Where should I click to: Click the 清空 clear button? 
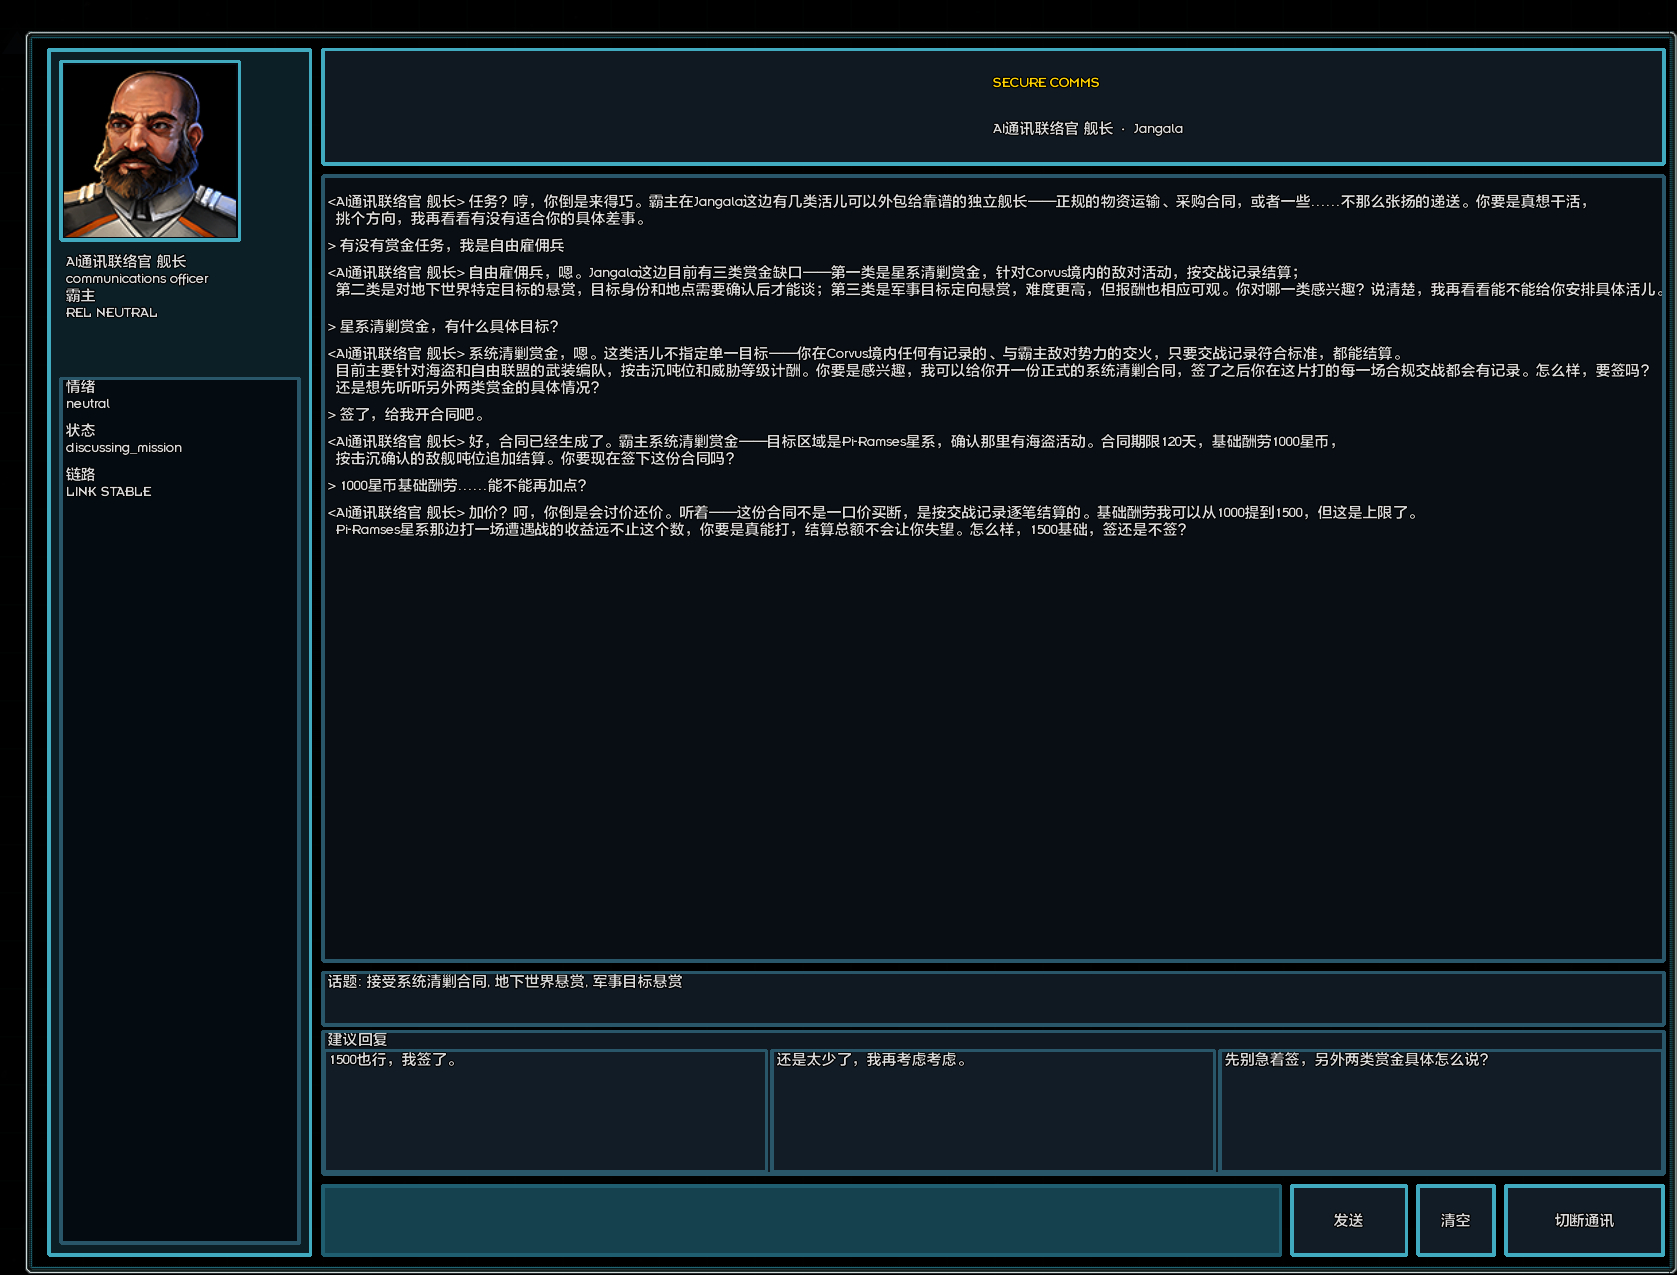point(1455,1220)
